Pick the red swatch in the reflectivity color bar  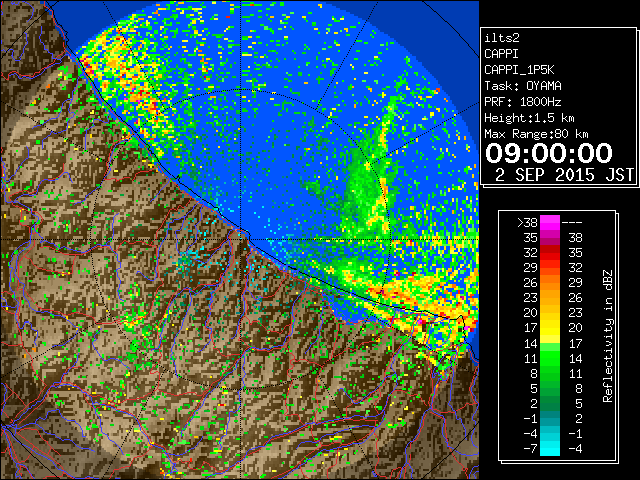pyautogui.click(x=550, y=253)
